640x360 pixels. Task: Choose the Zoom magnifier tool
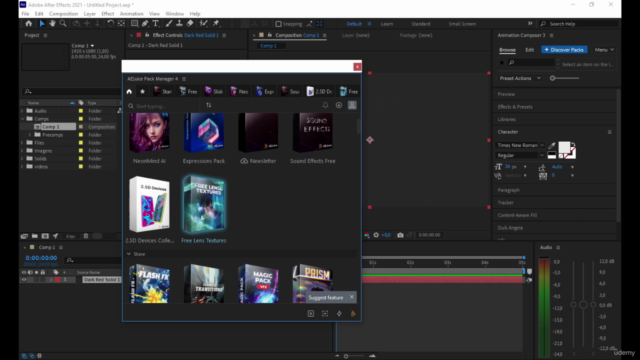pyautogui.click(x=63, y=24)
